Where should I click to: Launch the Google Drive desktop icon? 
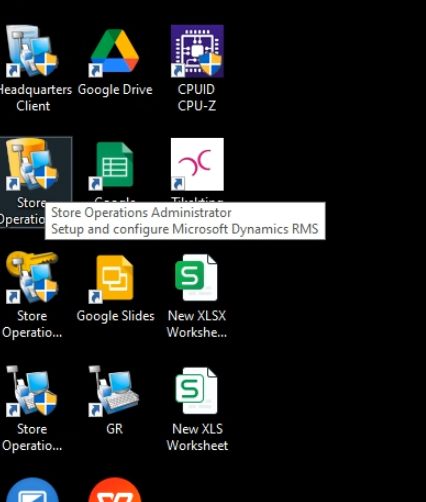115,51
